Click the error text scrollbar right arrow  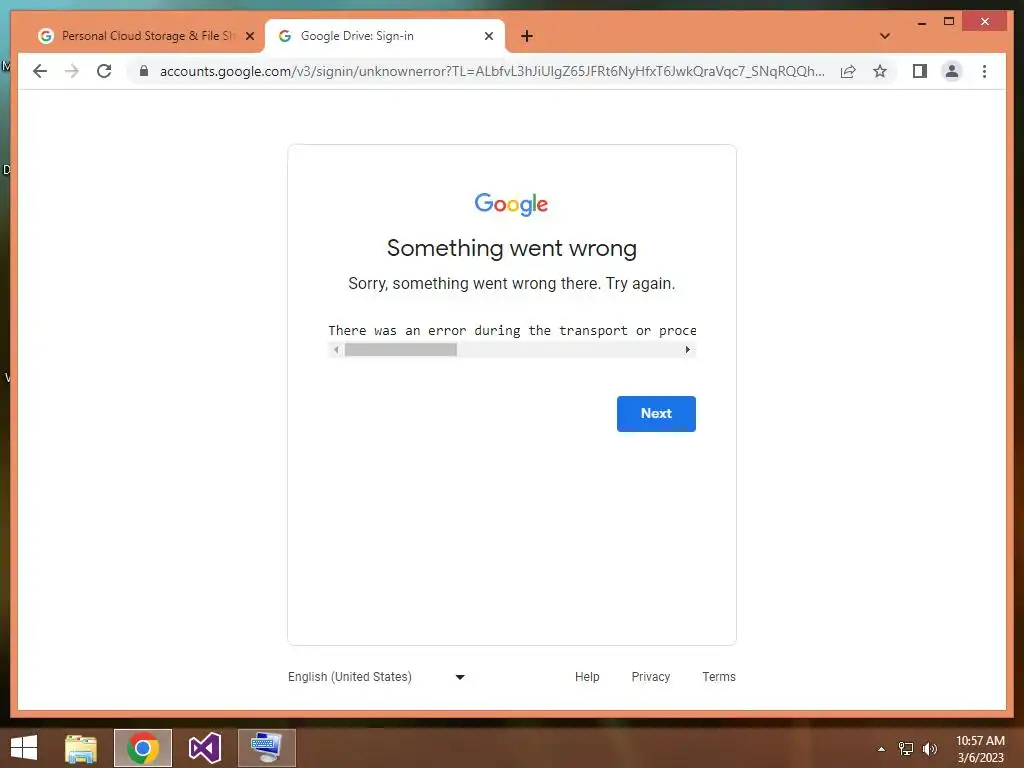click(x=687, y=350)
